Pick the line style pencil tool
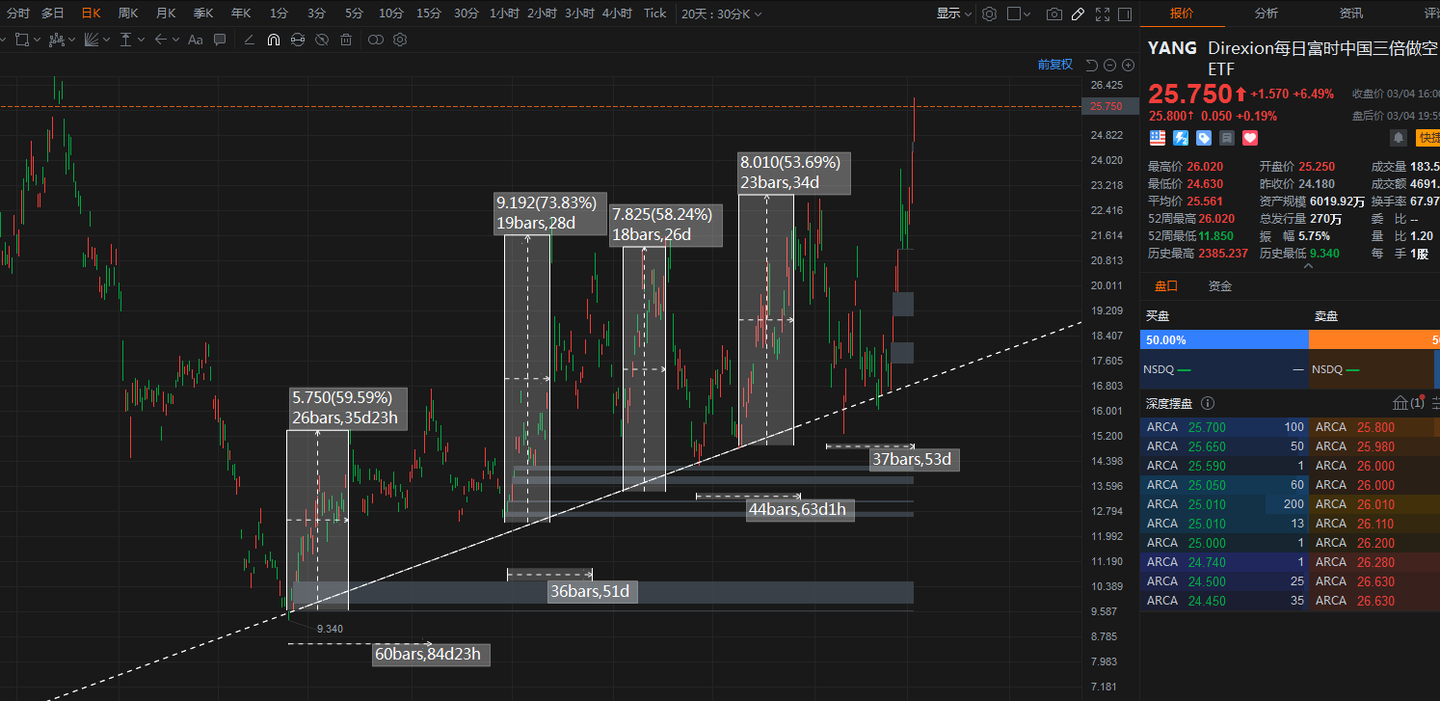 (249, 40)
